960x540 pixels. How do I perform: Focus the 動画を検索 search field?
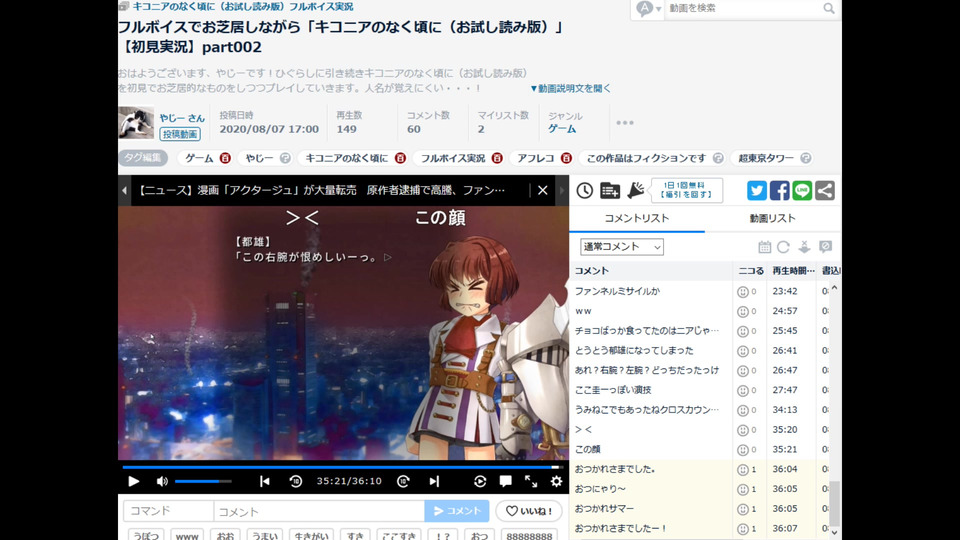tap(743, 9)
